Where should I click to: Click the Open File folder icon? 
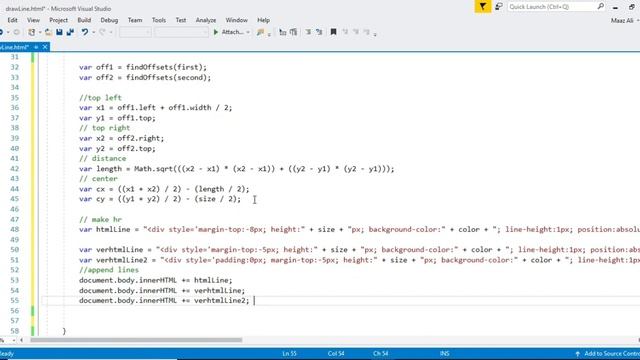pos(48,32)
